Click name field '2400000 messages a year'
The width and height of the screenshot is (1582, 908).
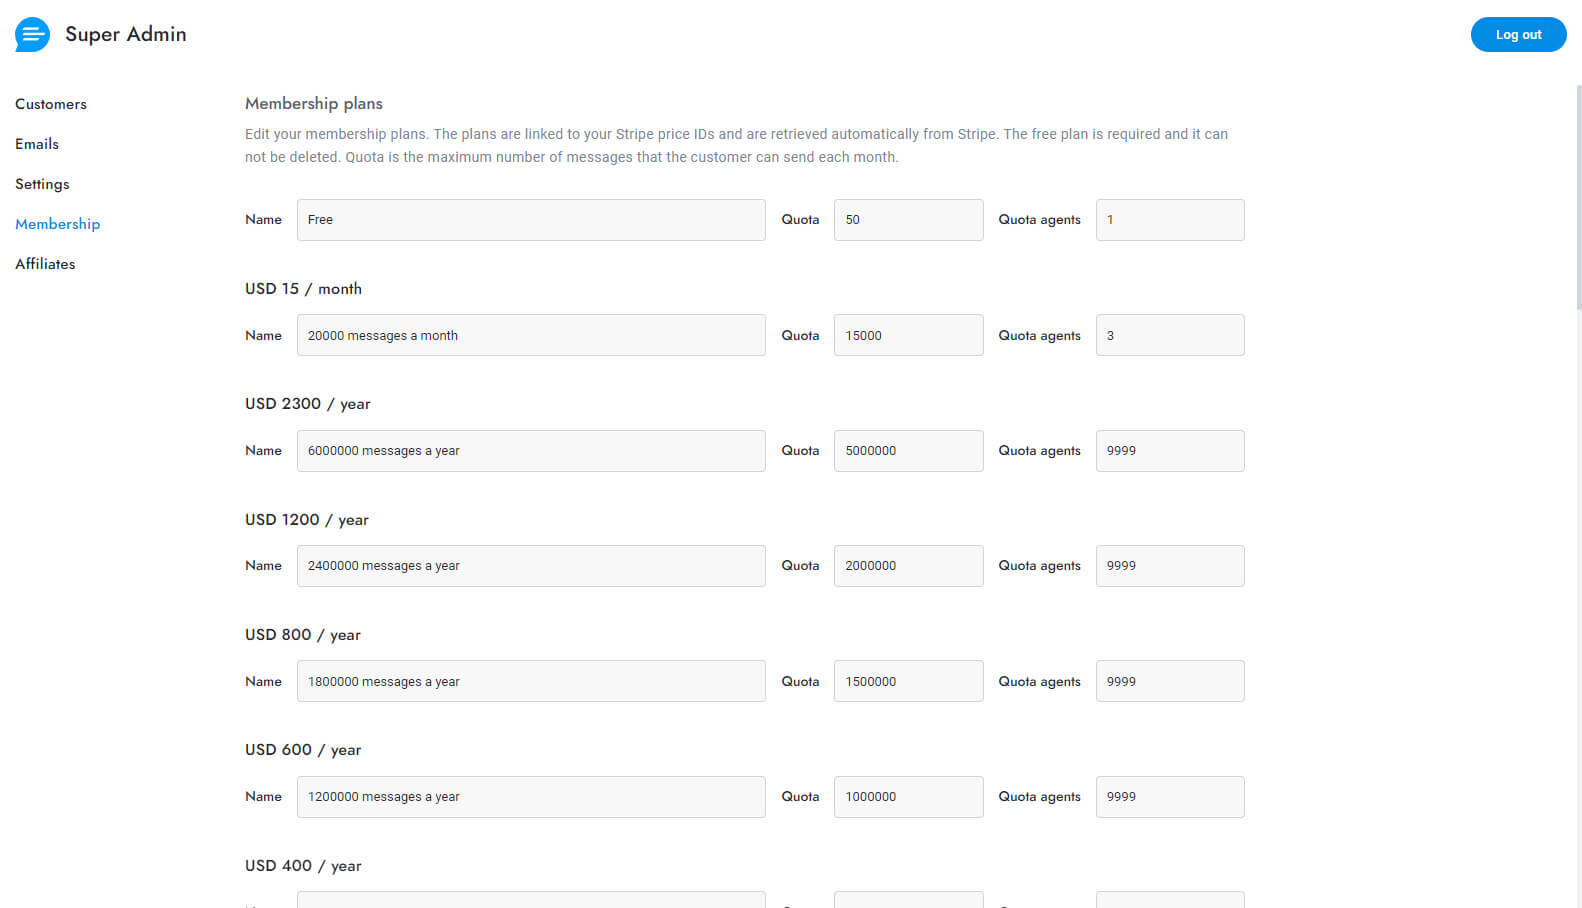[x=530, y=566]
